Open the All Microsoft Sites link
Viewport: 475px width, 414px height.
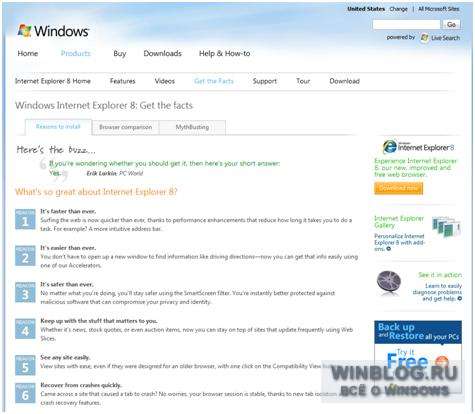[x=439, y=9]
